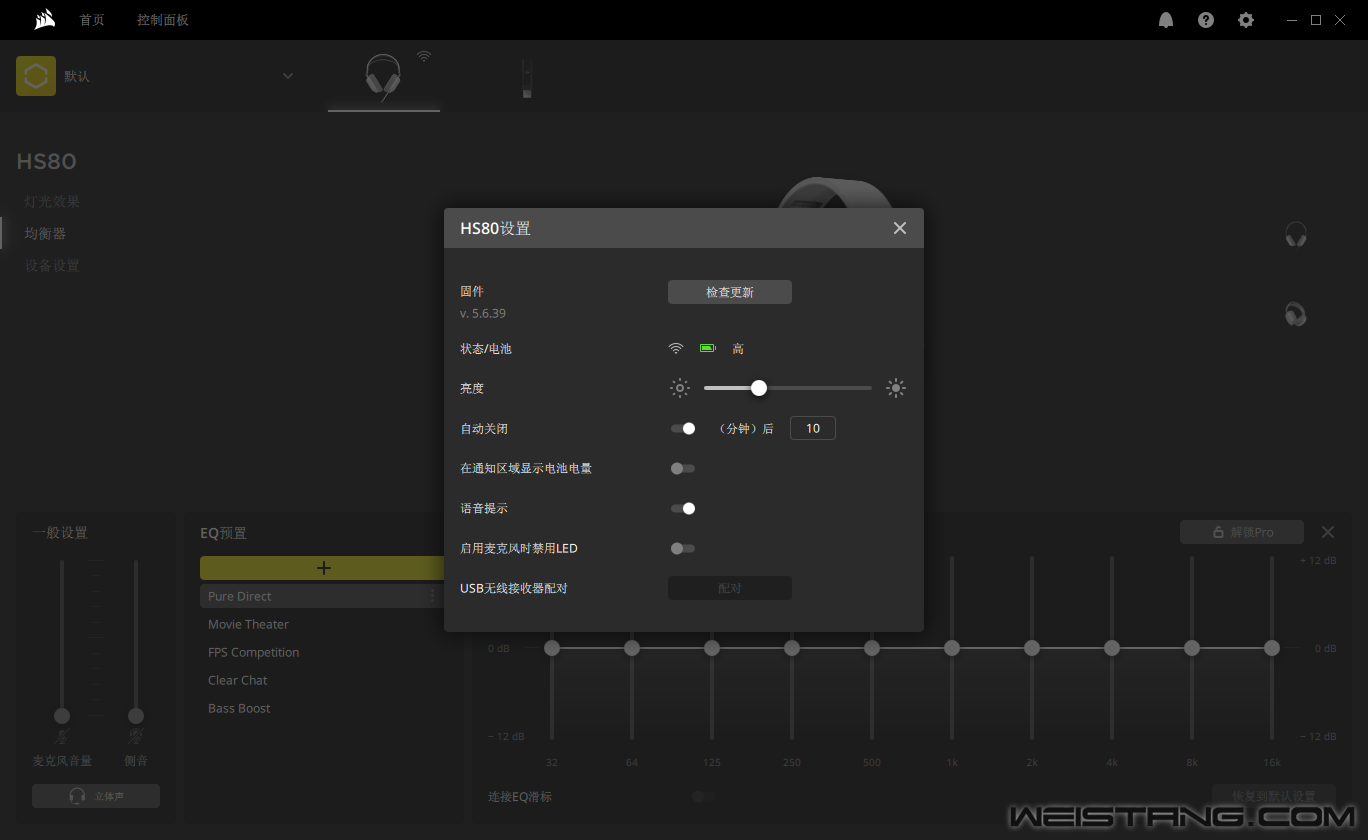Minimize the iCUE window
This screenshot has width=1368, height=840.
(x=1292, y=20)
